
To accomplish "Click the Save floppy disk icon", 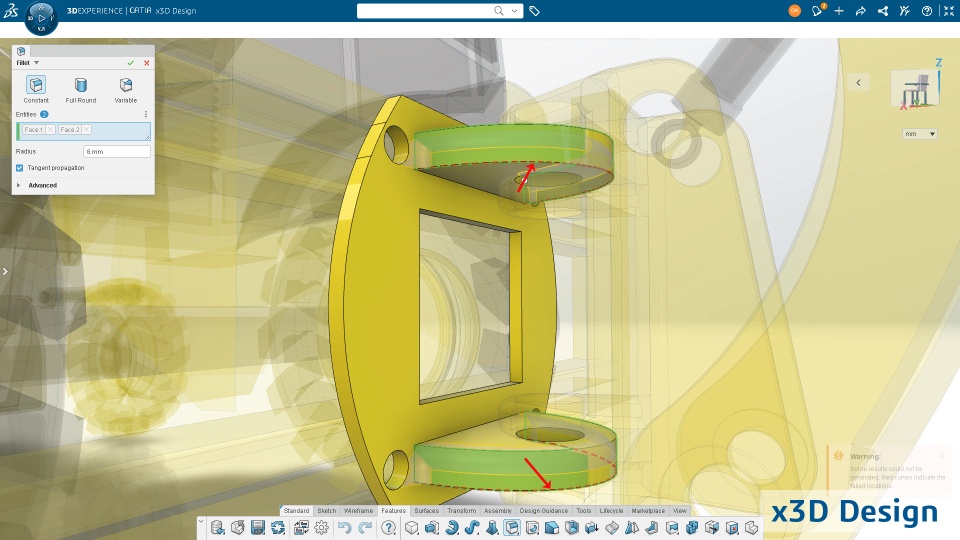I will [x=258, y=528].
